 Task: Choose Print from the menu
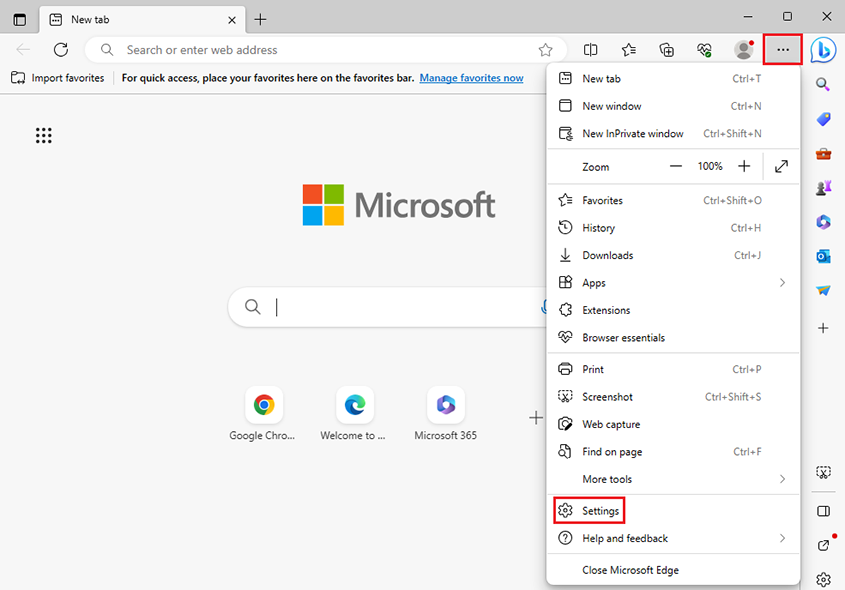[x=673, y=370]
